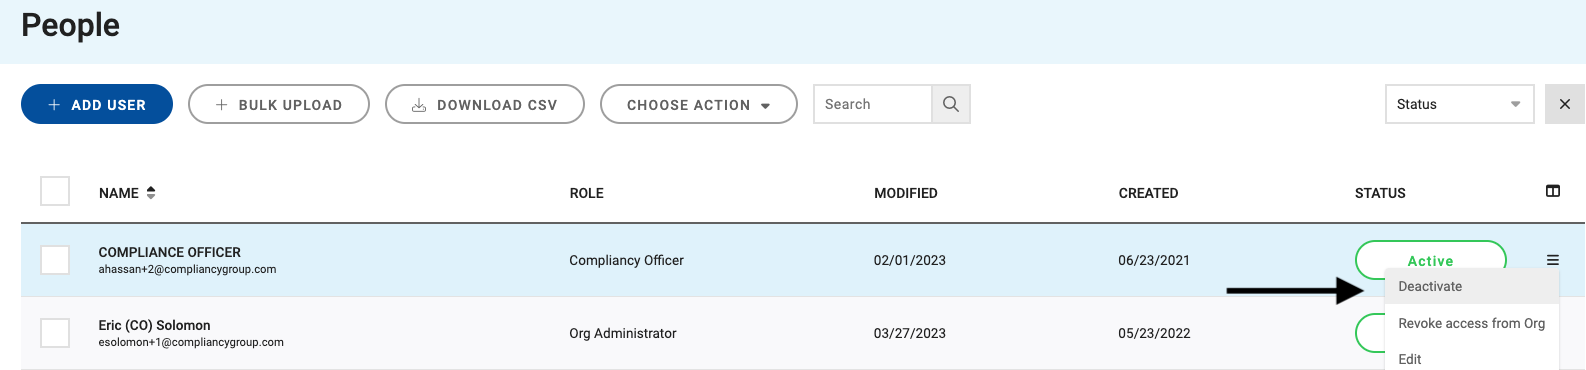Clear the Status filter with the X button

(1565, 104)
